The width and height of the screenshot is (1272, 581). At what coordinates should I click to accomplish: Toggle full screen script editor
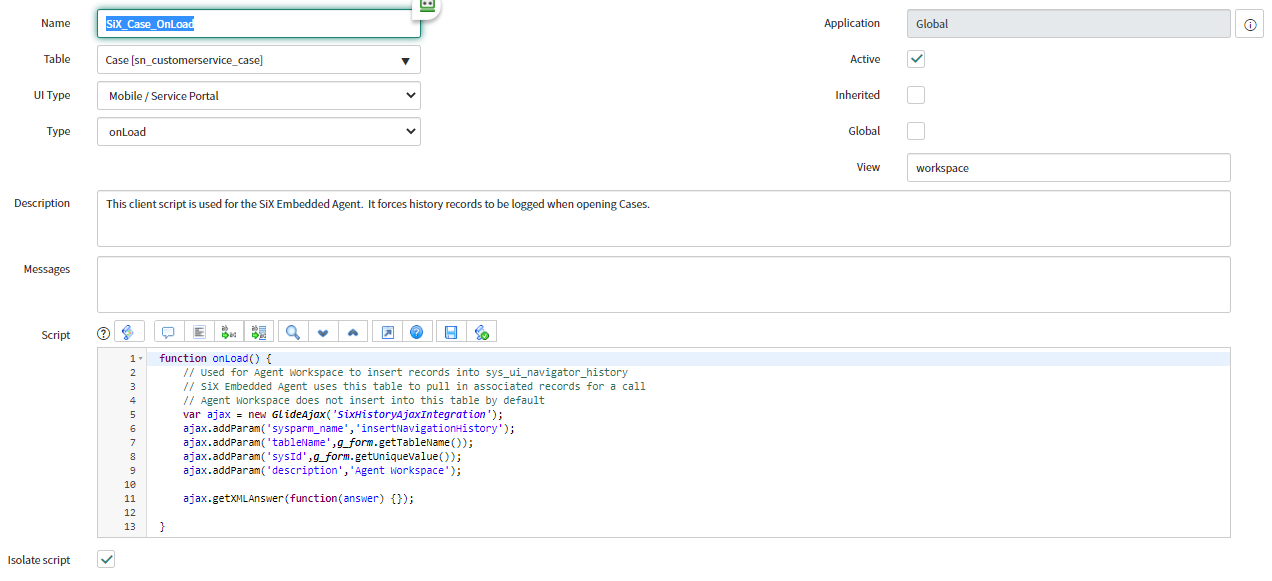(387, 332)
